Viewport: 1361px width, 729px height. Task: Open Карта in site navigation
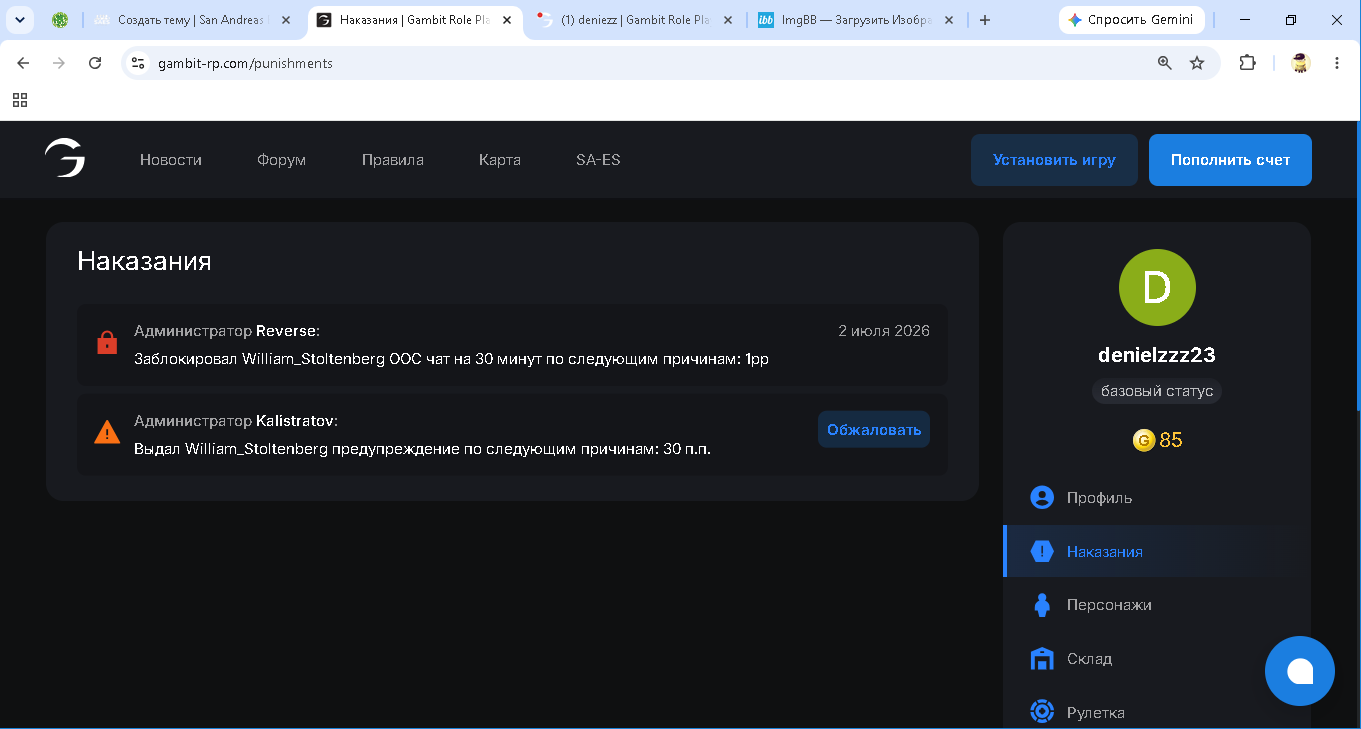coord(500,160)
